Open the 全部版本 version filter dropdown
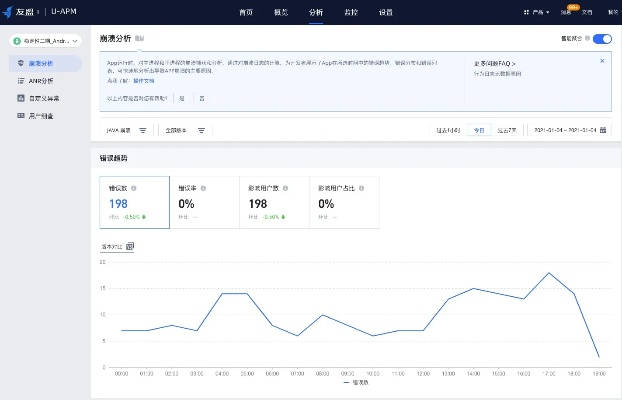Screen dimensions: 622x400 coord(186,130)
